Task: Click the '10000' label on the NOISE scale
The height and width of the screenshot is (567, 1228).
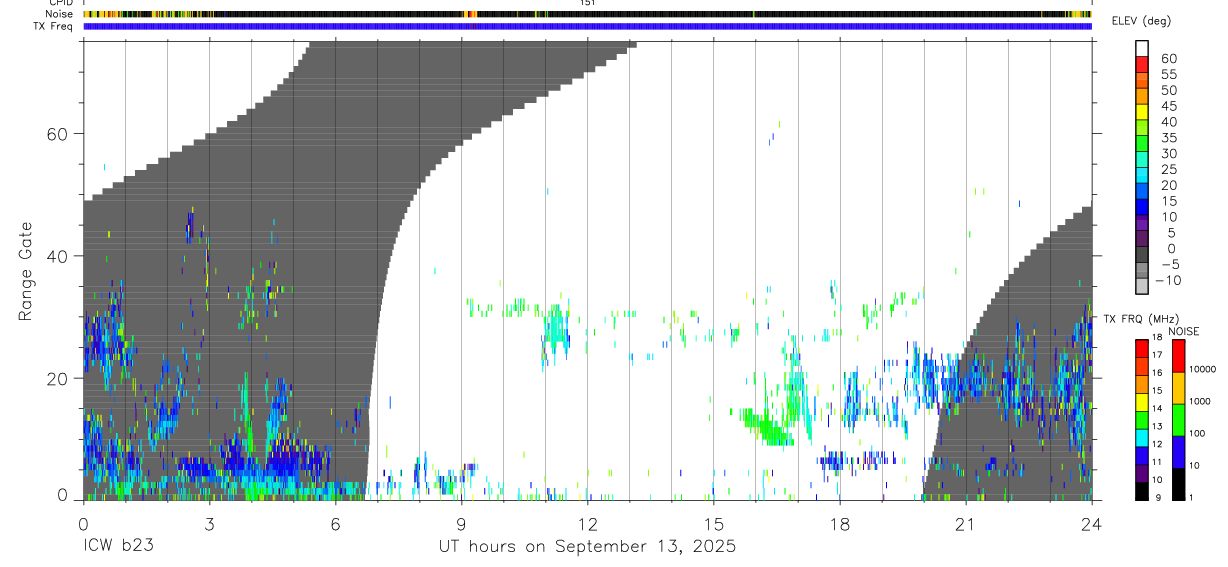Action: point(1204,369)
